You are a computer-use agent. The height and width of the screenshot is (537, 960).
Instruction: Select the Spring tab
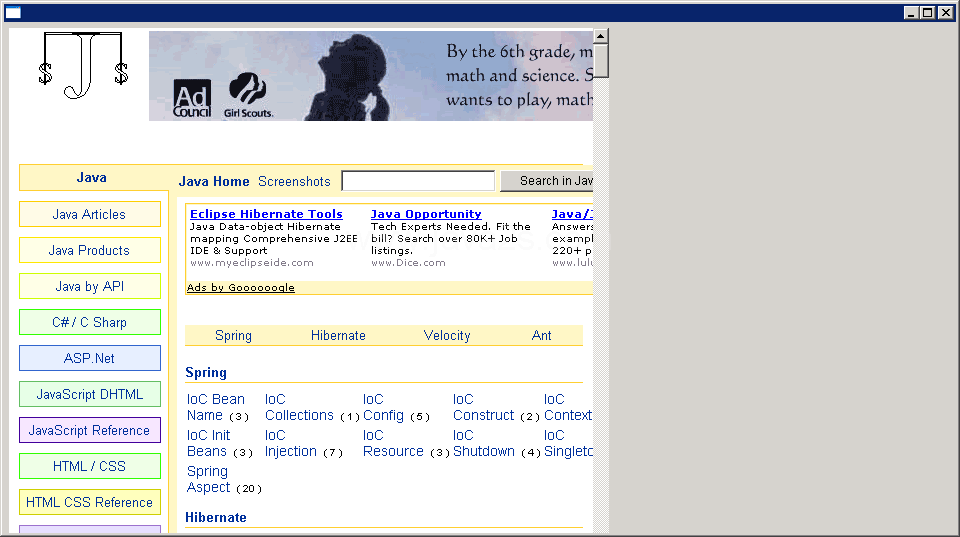233,336
